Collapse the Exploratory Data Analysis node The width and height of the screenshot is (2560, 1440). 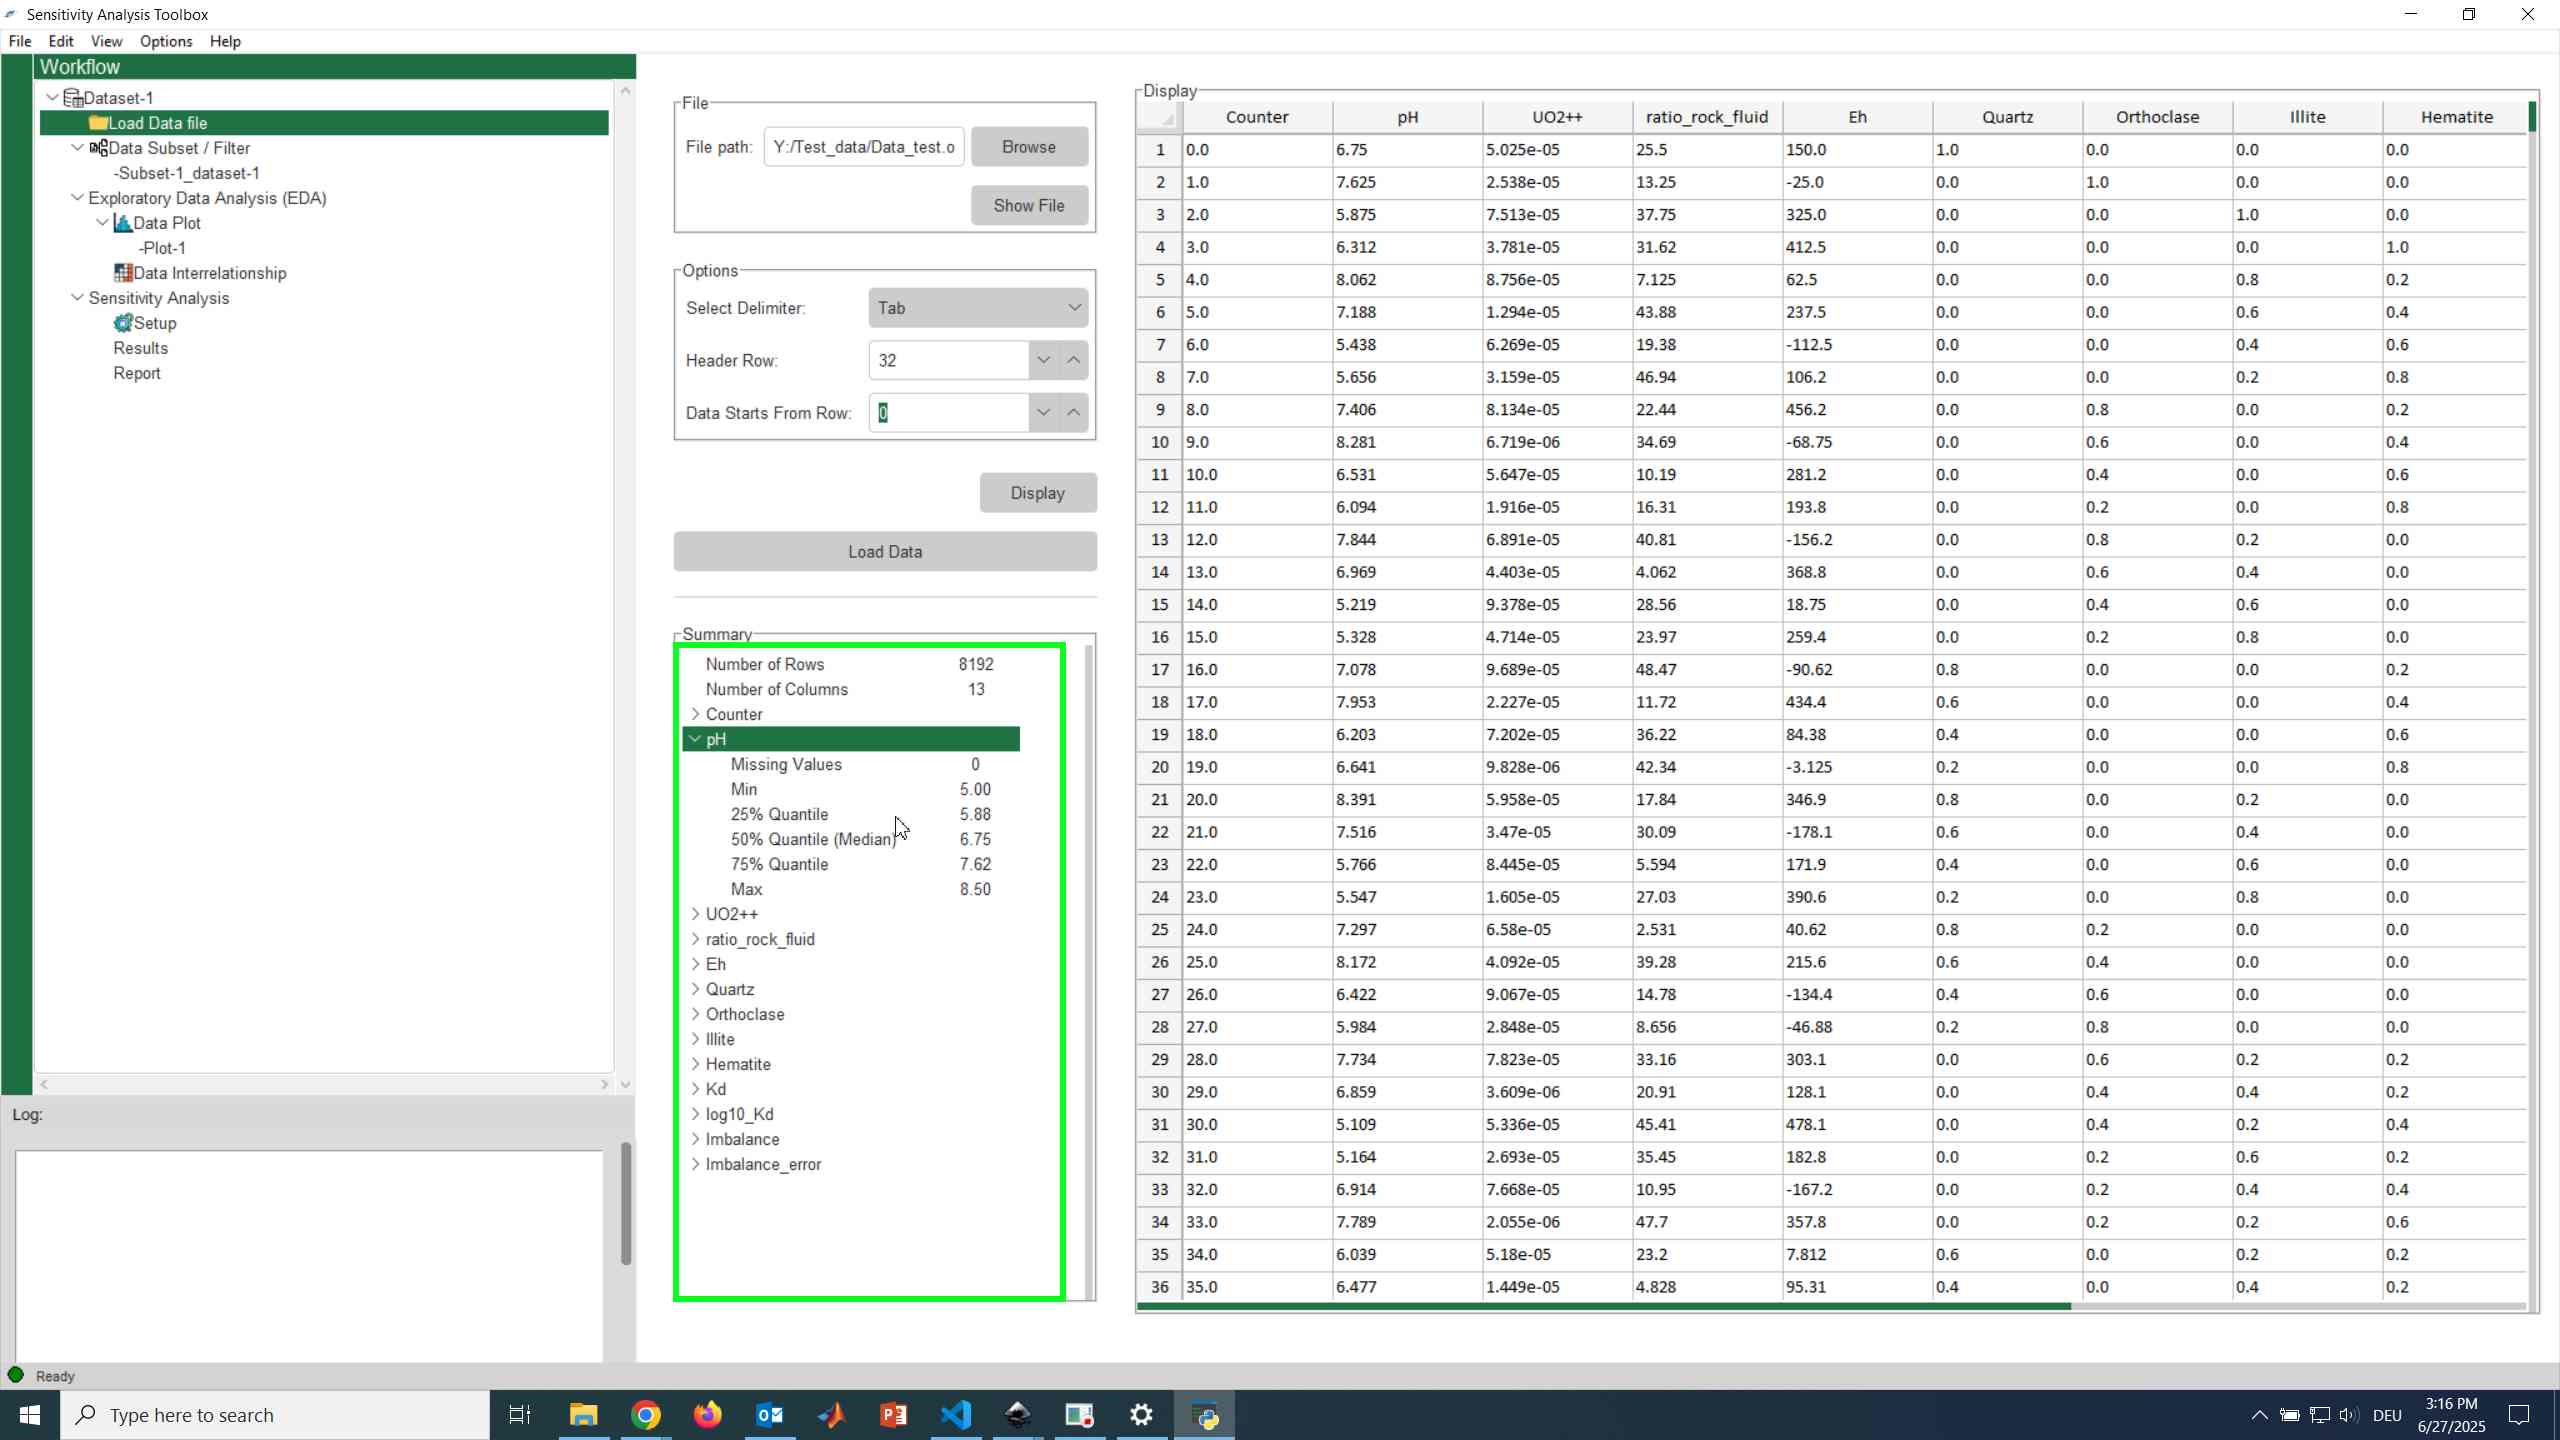click(77, 198)
